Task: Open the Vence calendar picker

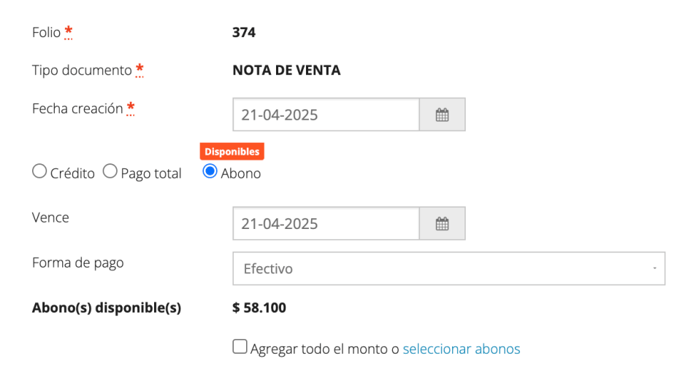Action: pyautogui.click(x=442, y=224)
